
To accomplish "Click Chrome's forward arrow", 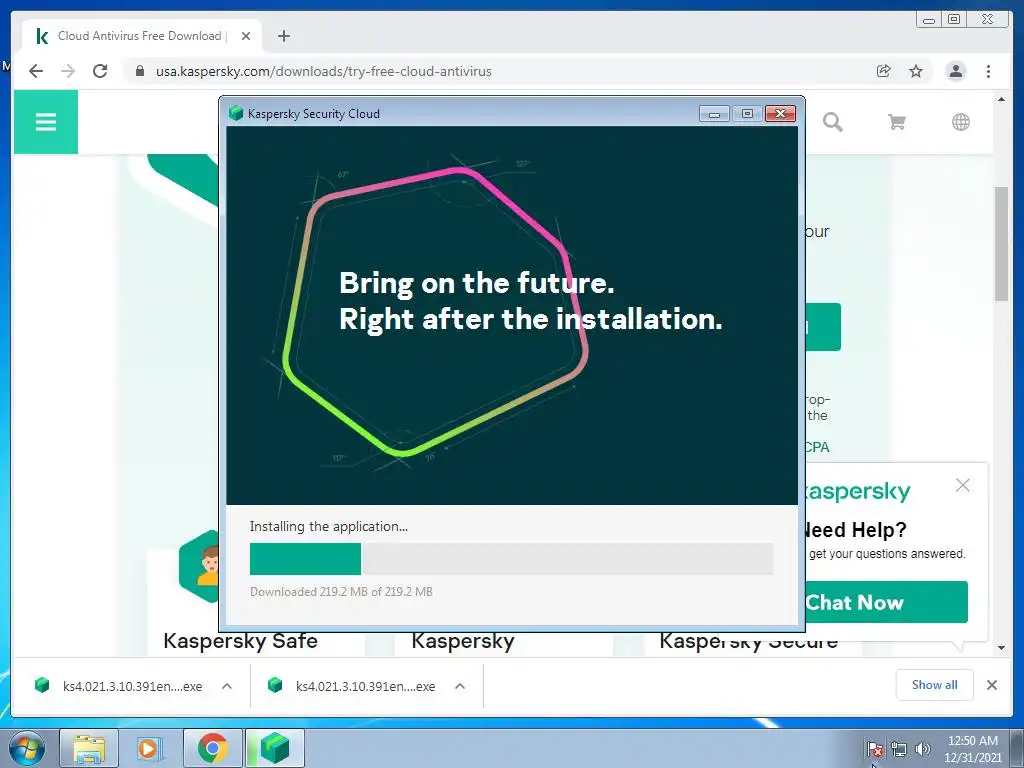I will point(68,71).
